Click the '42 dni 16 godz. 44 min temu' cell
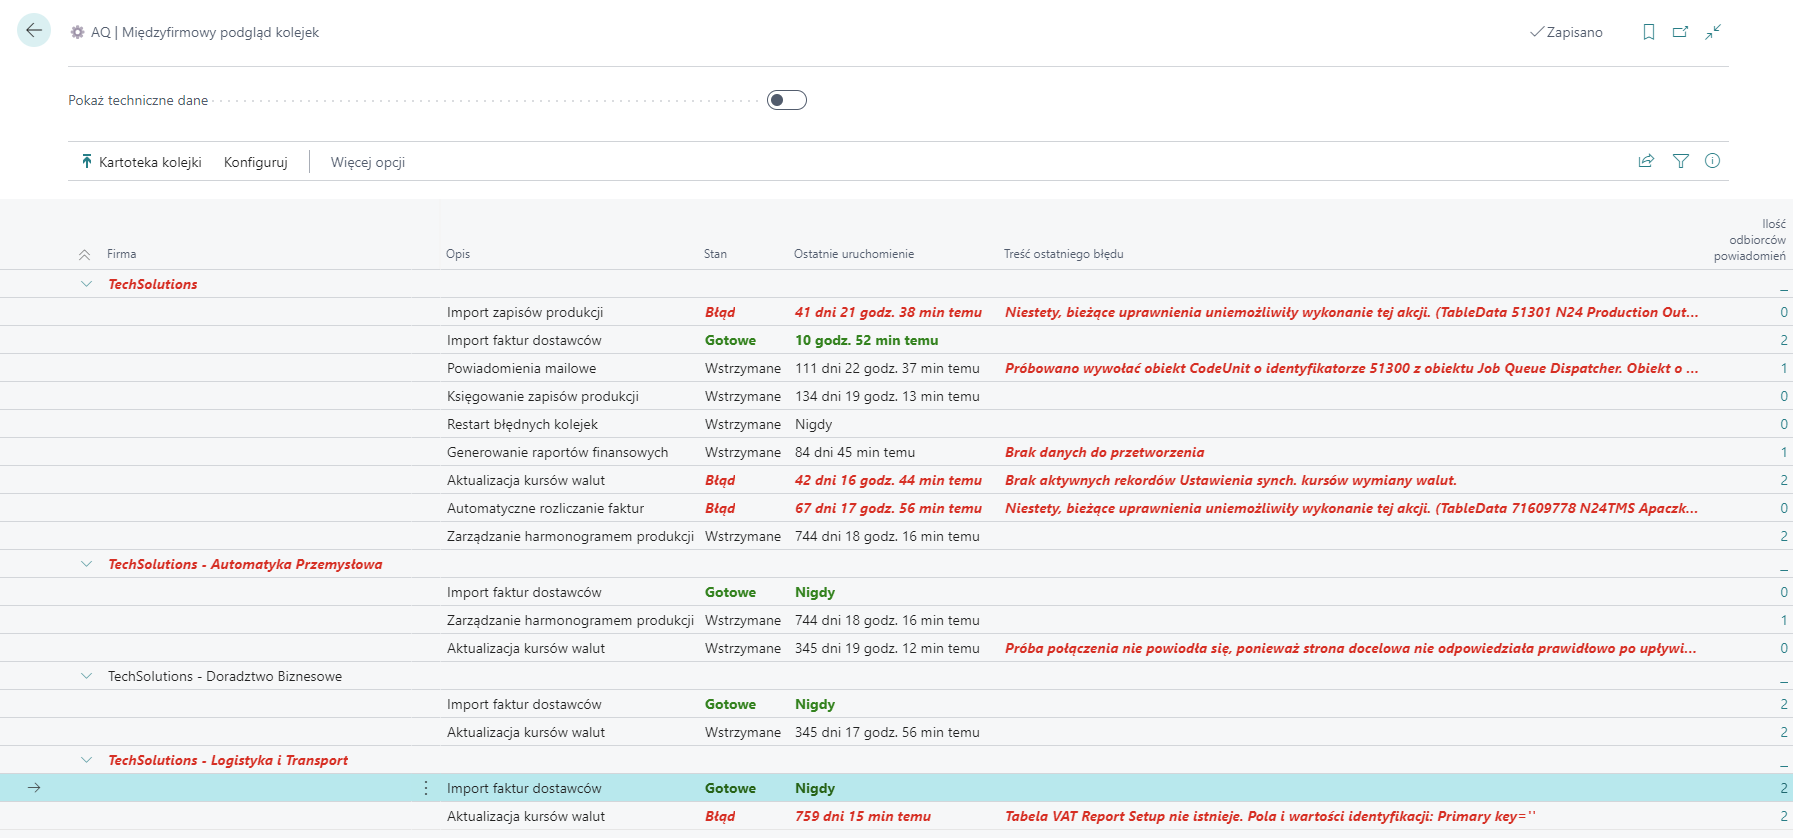Screen dimensions: 1793x838 click(x=888, y=480)
